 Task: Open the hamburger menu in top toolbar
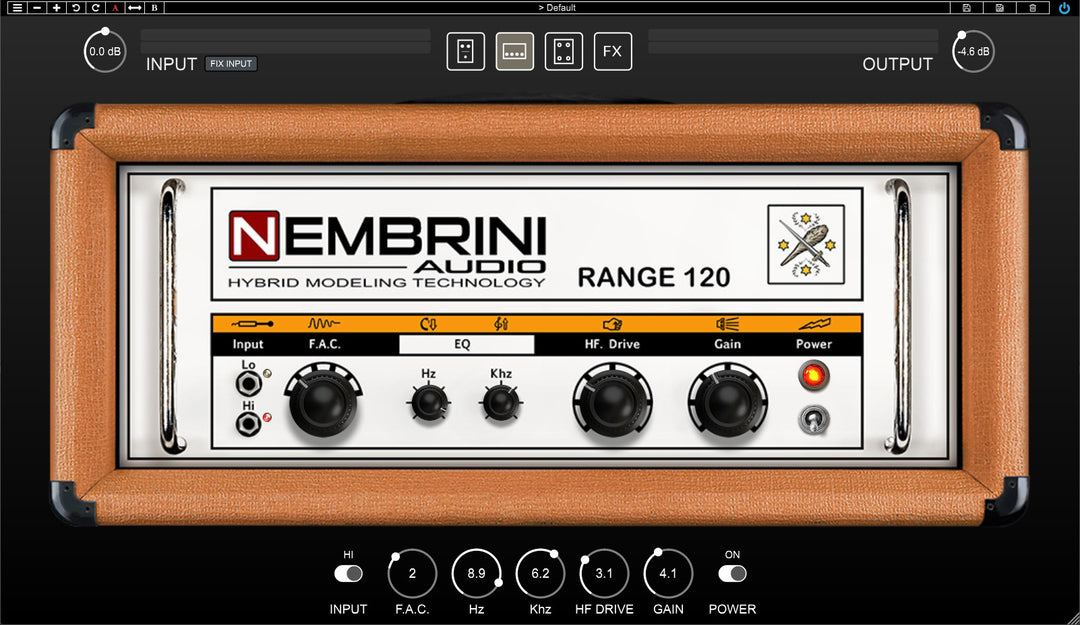pyautogui.click(x=17, y=8)
